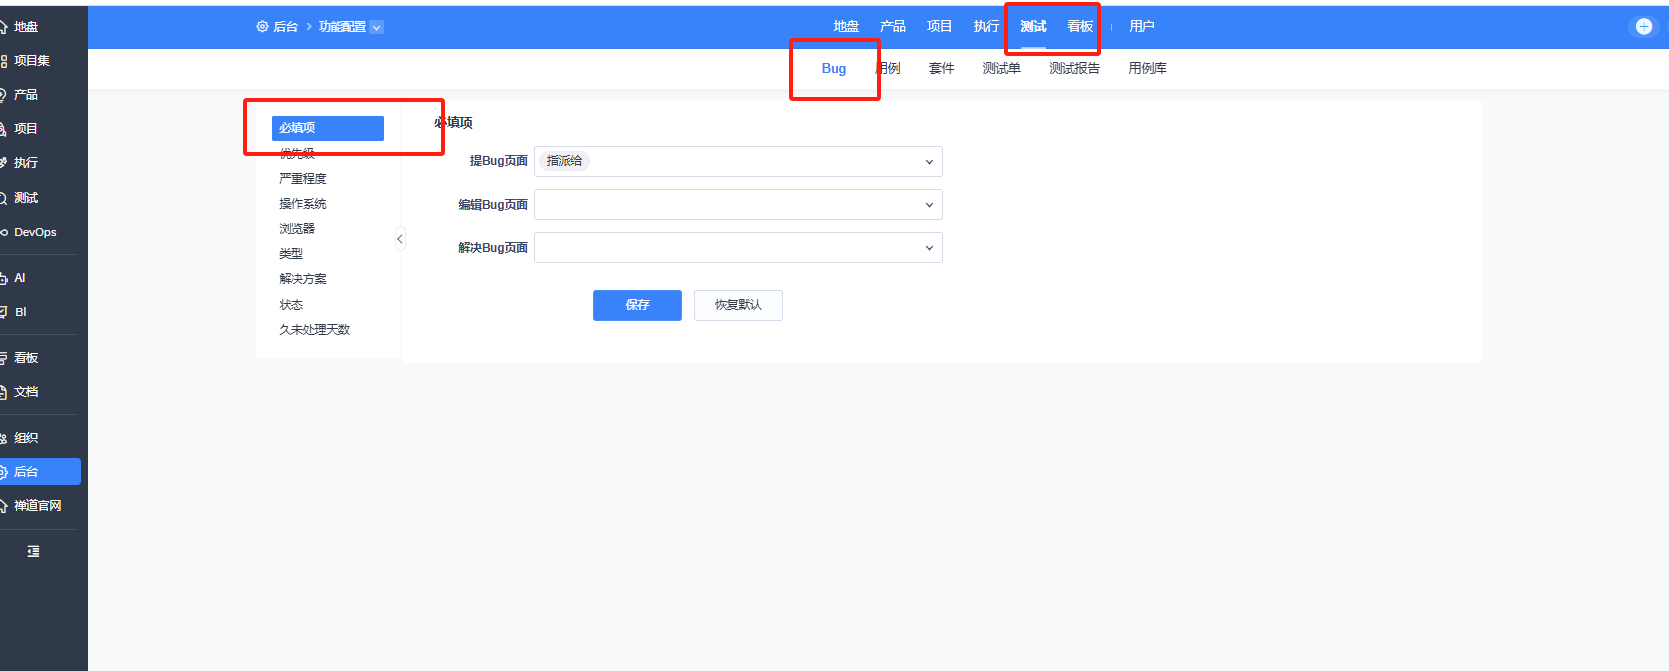This screenshot has width=1669, height=671.
Task: Select 测试 in top navigation
Action: click(x=1033, y=27)
